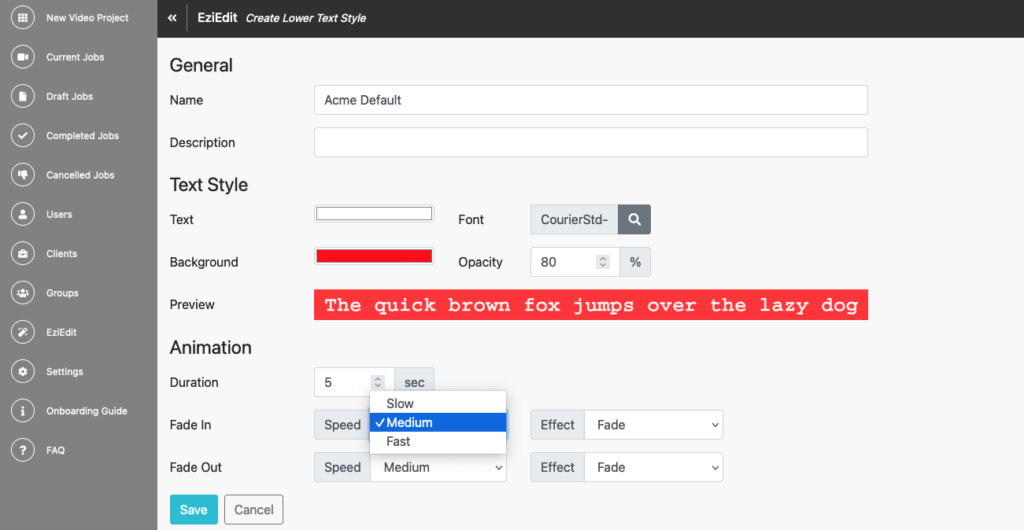The image size is (1024, 530).
Task: Click the Users label in sidebar
Action: click(x=59, y=214)
